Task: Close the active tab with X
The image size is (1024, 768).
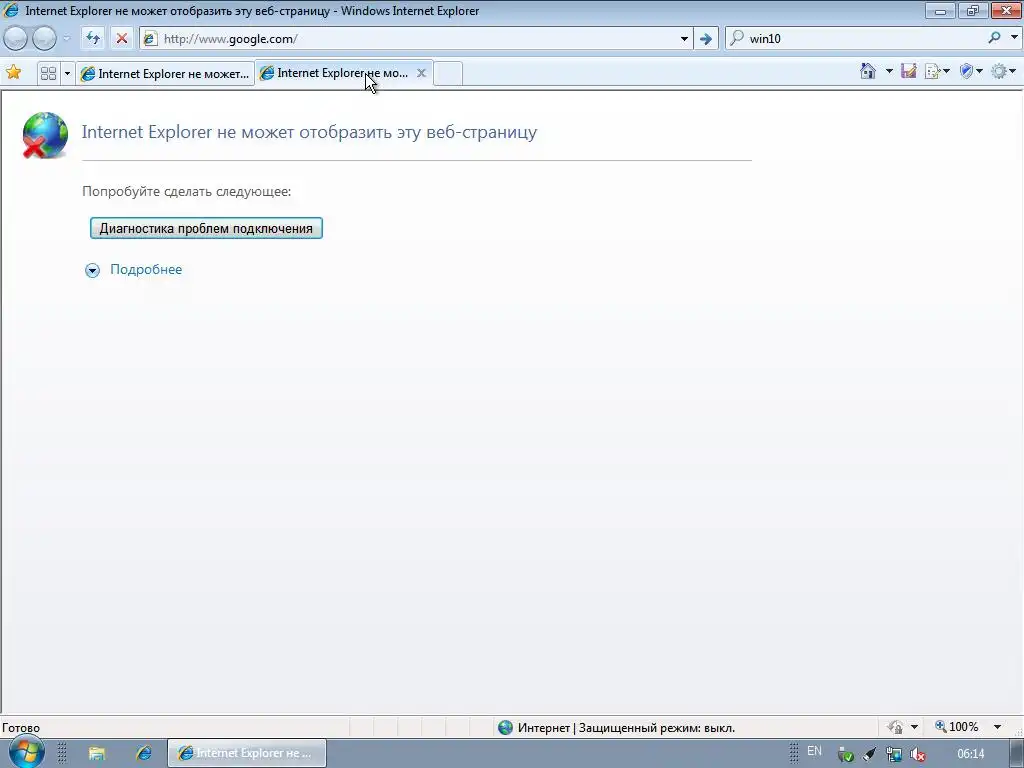Action: [x=421, y=73]
